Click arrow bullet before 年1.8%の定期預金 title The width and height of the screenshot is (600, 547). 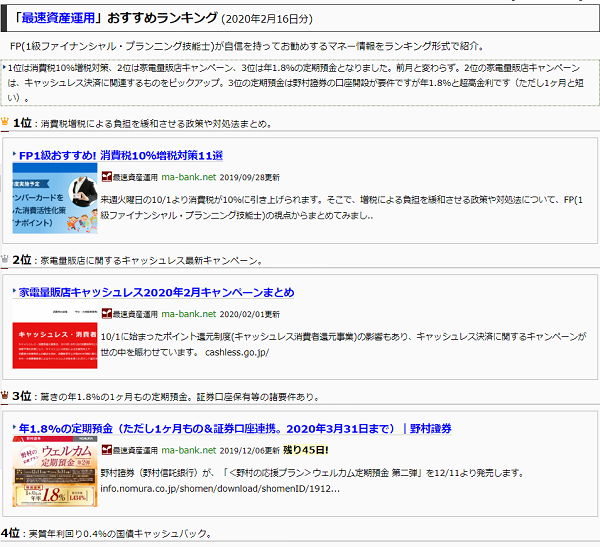(x=15, y=428)
